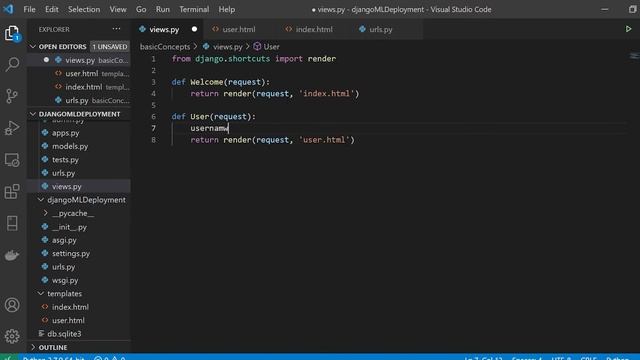Open the Run menu
The image size is (640, 360).
pos(162,9)
